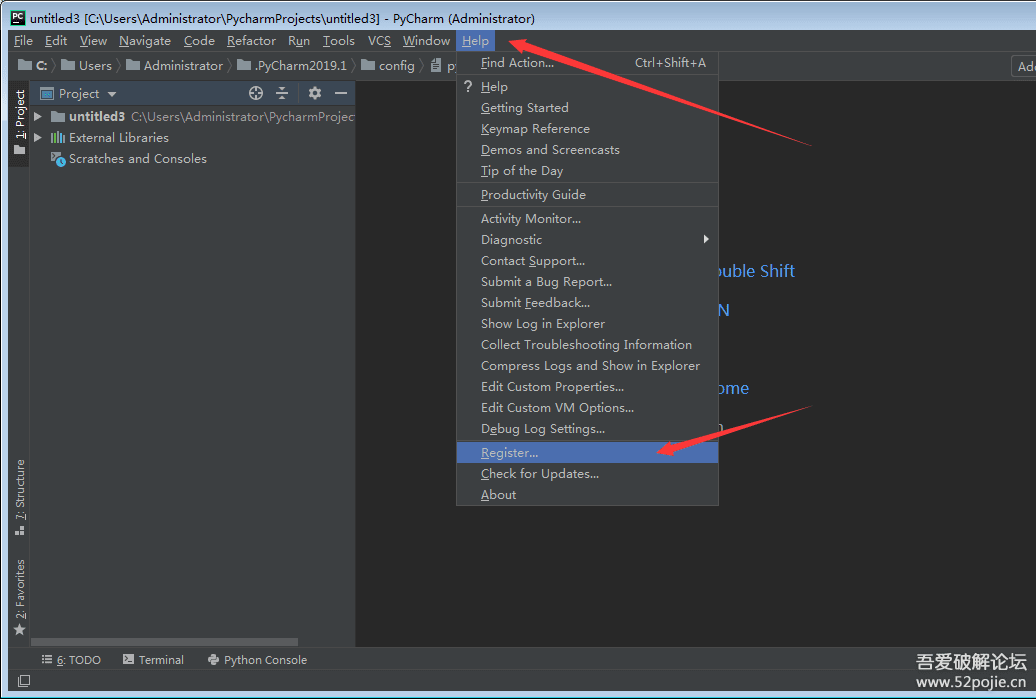The height and width of the screenshot is (699, 1036).
Task: Open the Diagnostic submenu arrow
Action: [706, 239]
